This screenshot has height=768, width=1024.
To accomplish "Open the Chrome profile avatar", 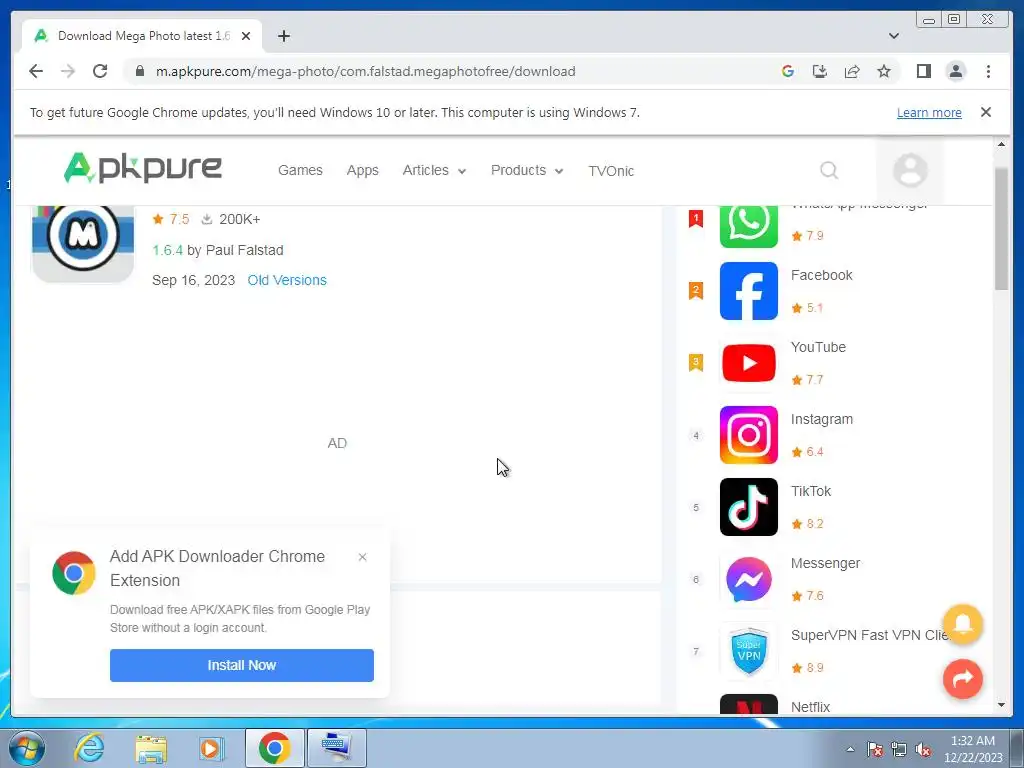I will [x=955, y=71].
